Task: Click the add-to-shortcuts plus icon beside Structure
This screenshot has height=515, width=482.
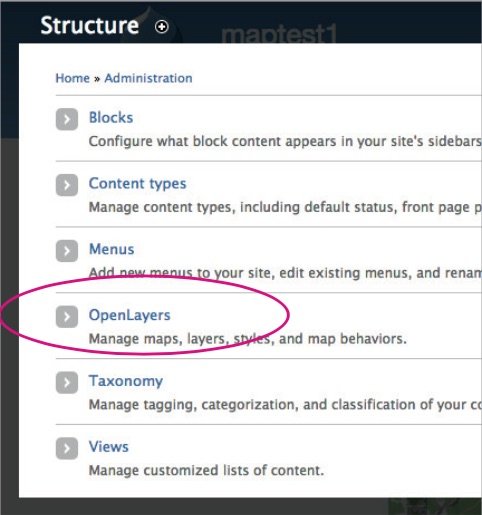Action: pos(162,27)
